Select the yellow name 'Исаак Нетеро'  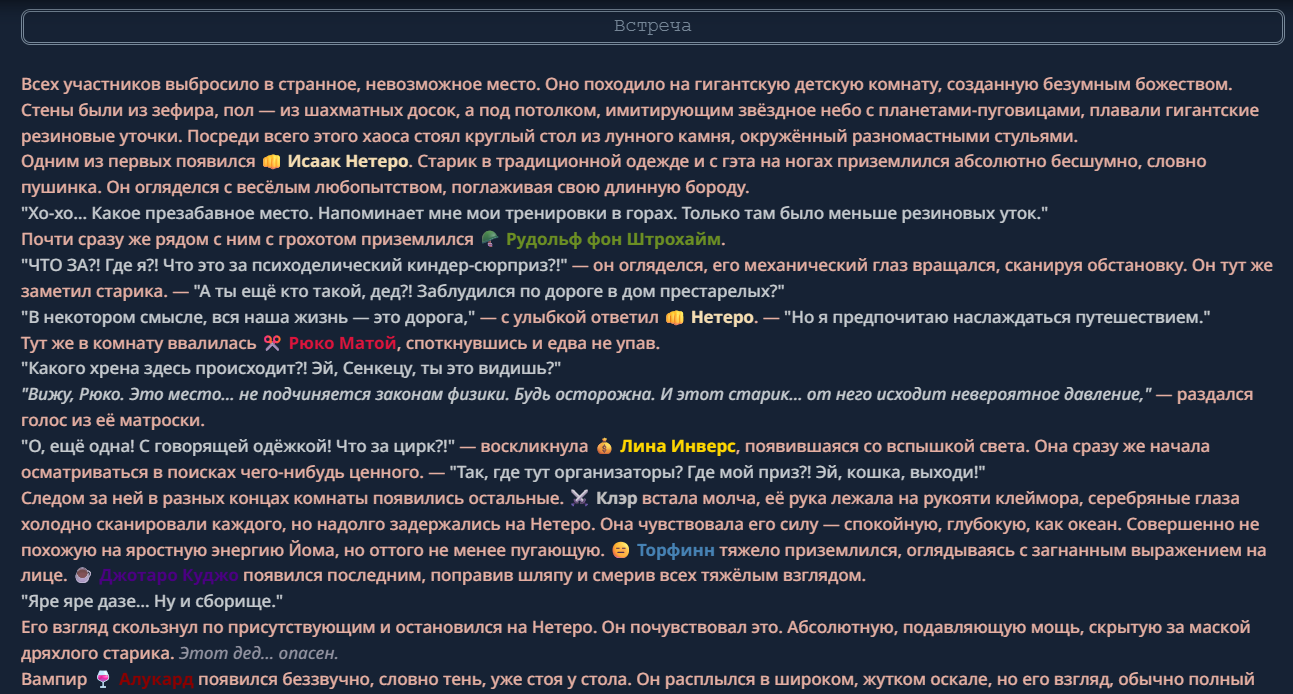[348, 161]
